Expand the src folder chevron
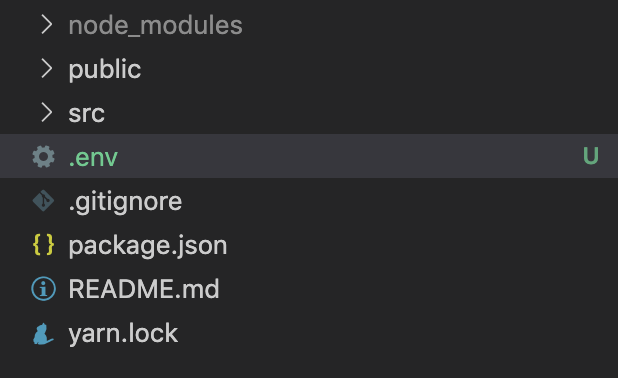 [47, 113]
